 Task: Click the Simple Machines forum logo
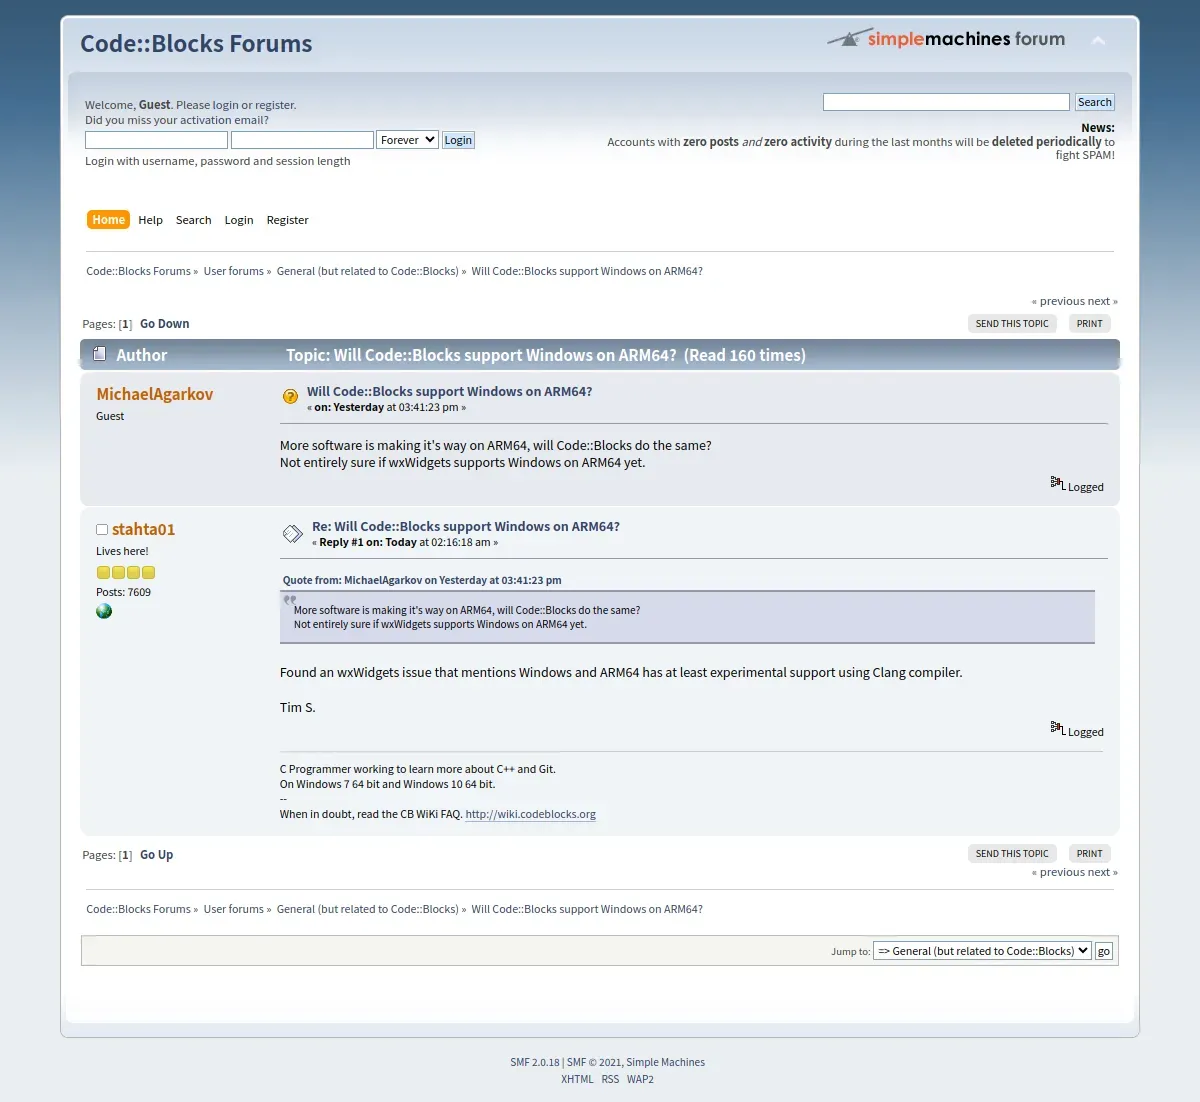[946, 39]
